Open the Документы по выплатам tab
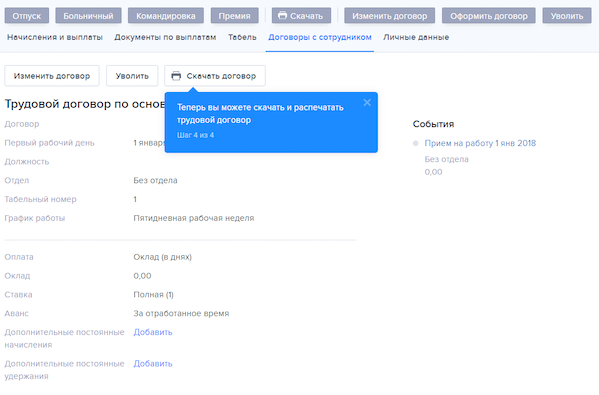599x395 pixels. (x=165, y=37)
